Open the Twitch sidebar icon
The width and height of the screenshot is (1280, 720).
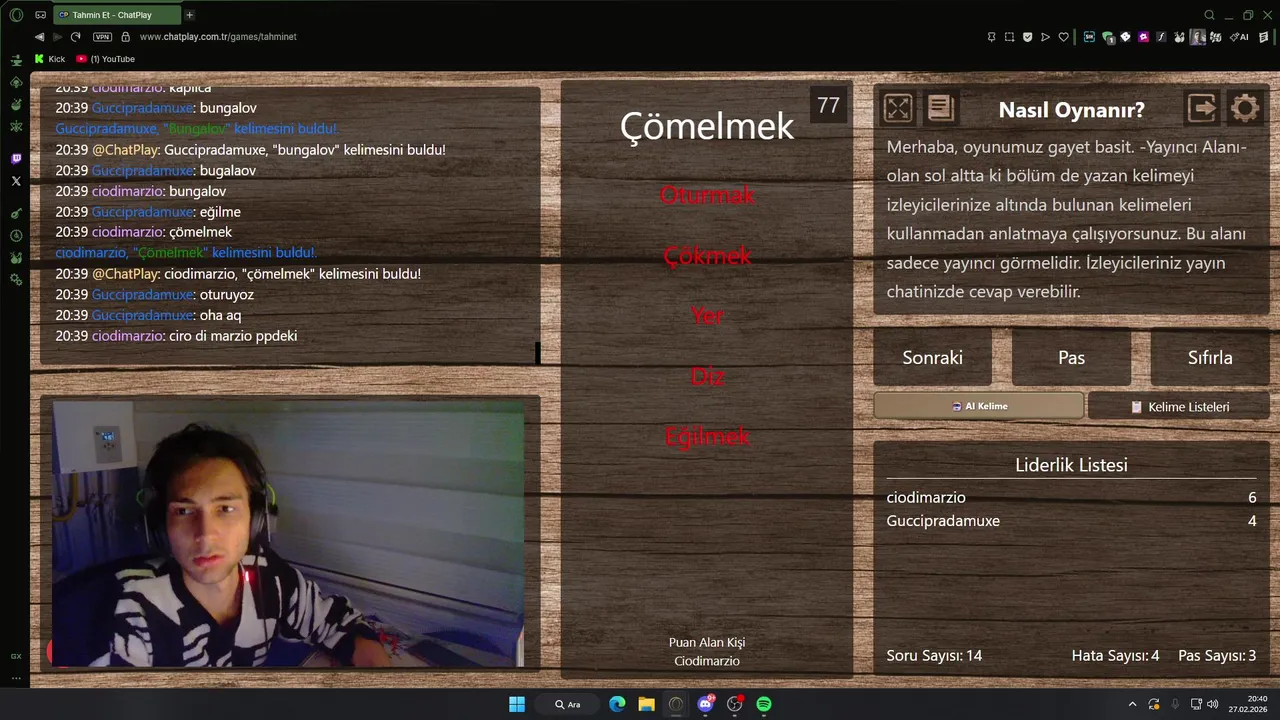pyautogui.click(x=16, y=159)
